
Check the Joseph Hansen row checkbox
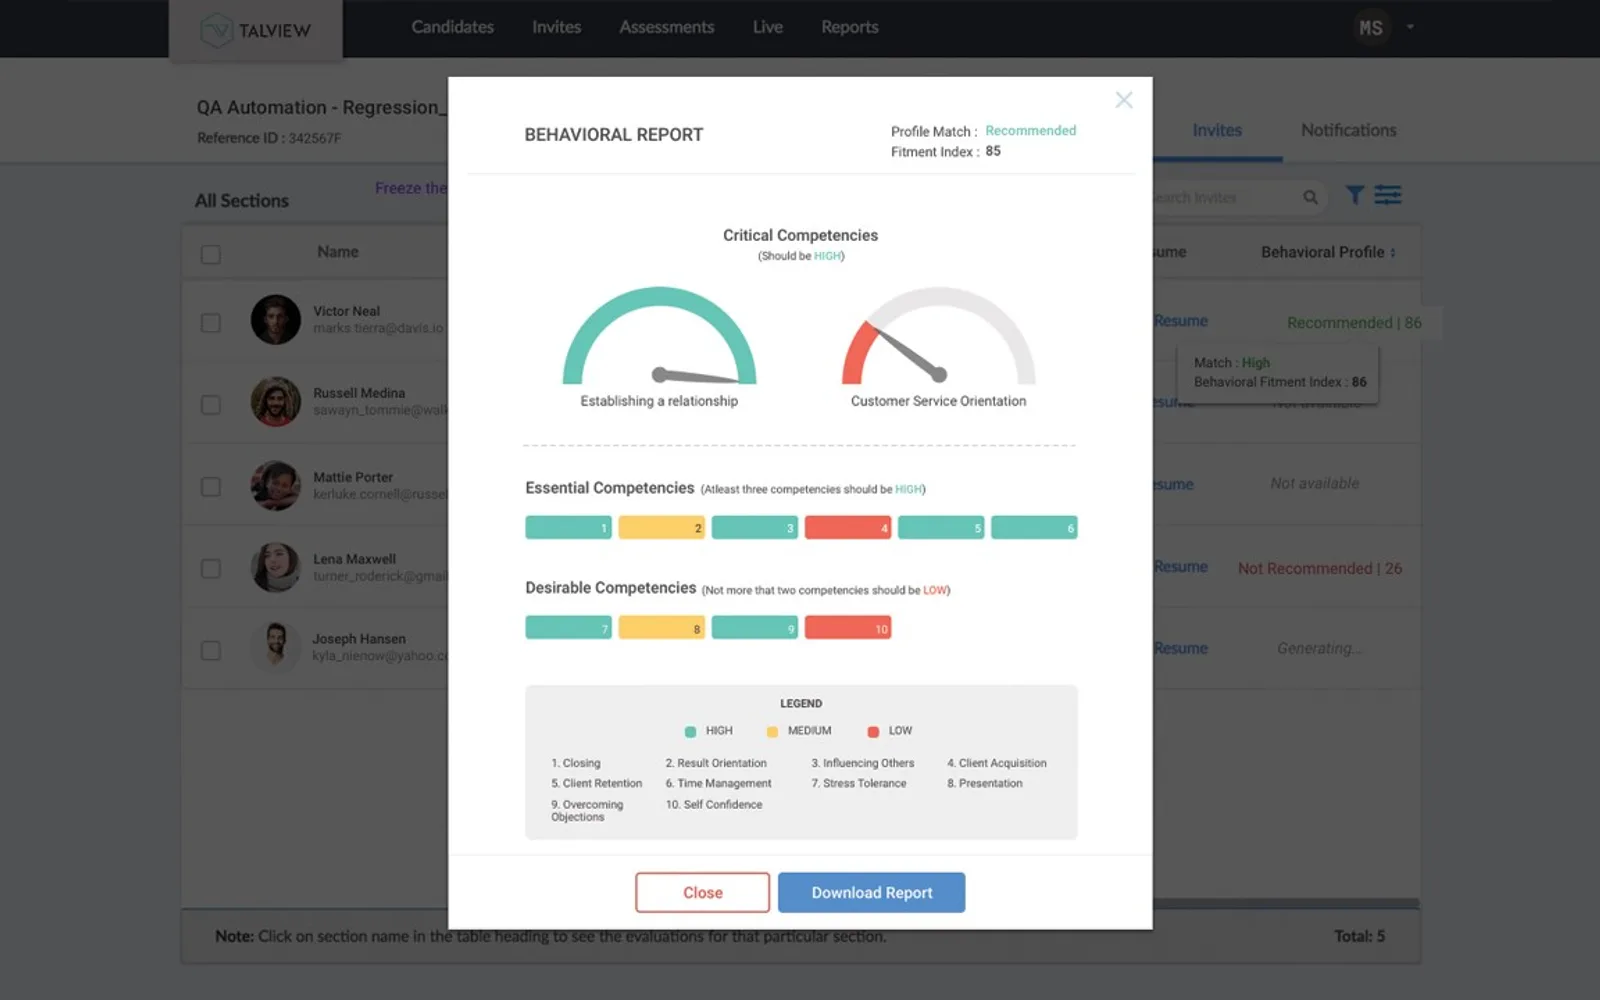(x=211, y=651)
